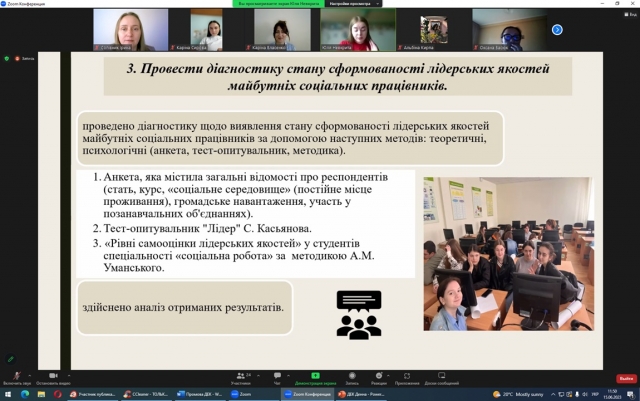Image resolution: width=640 pixels, height=401 pixels.
Task: Click the green annotation pencil icon
Action: pyautogui.click(x=11, y=359)
